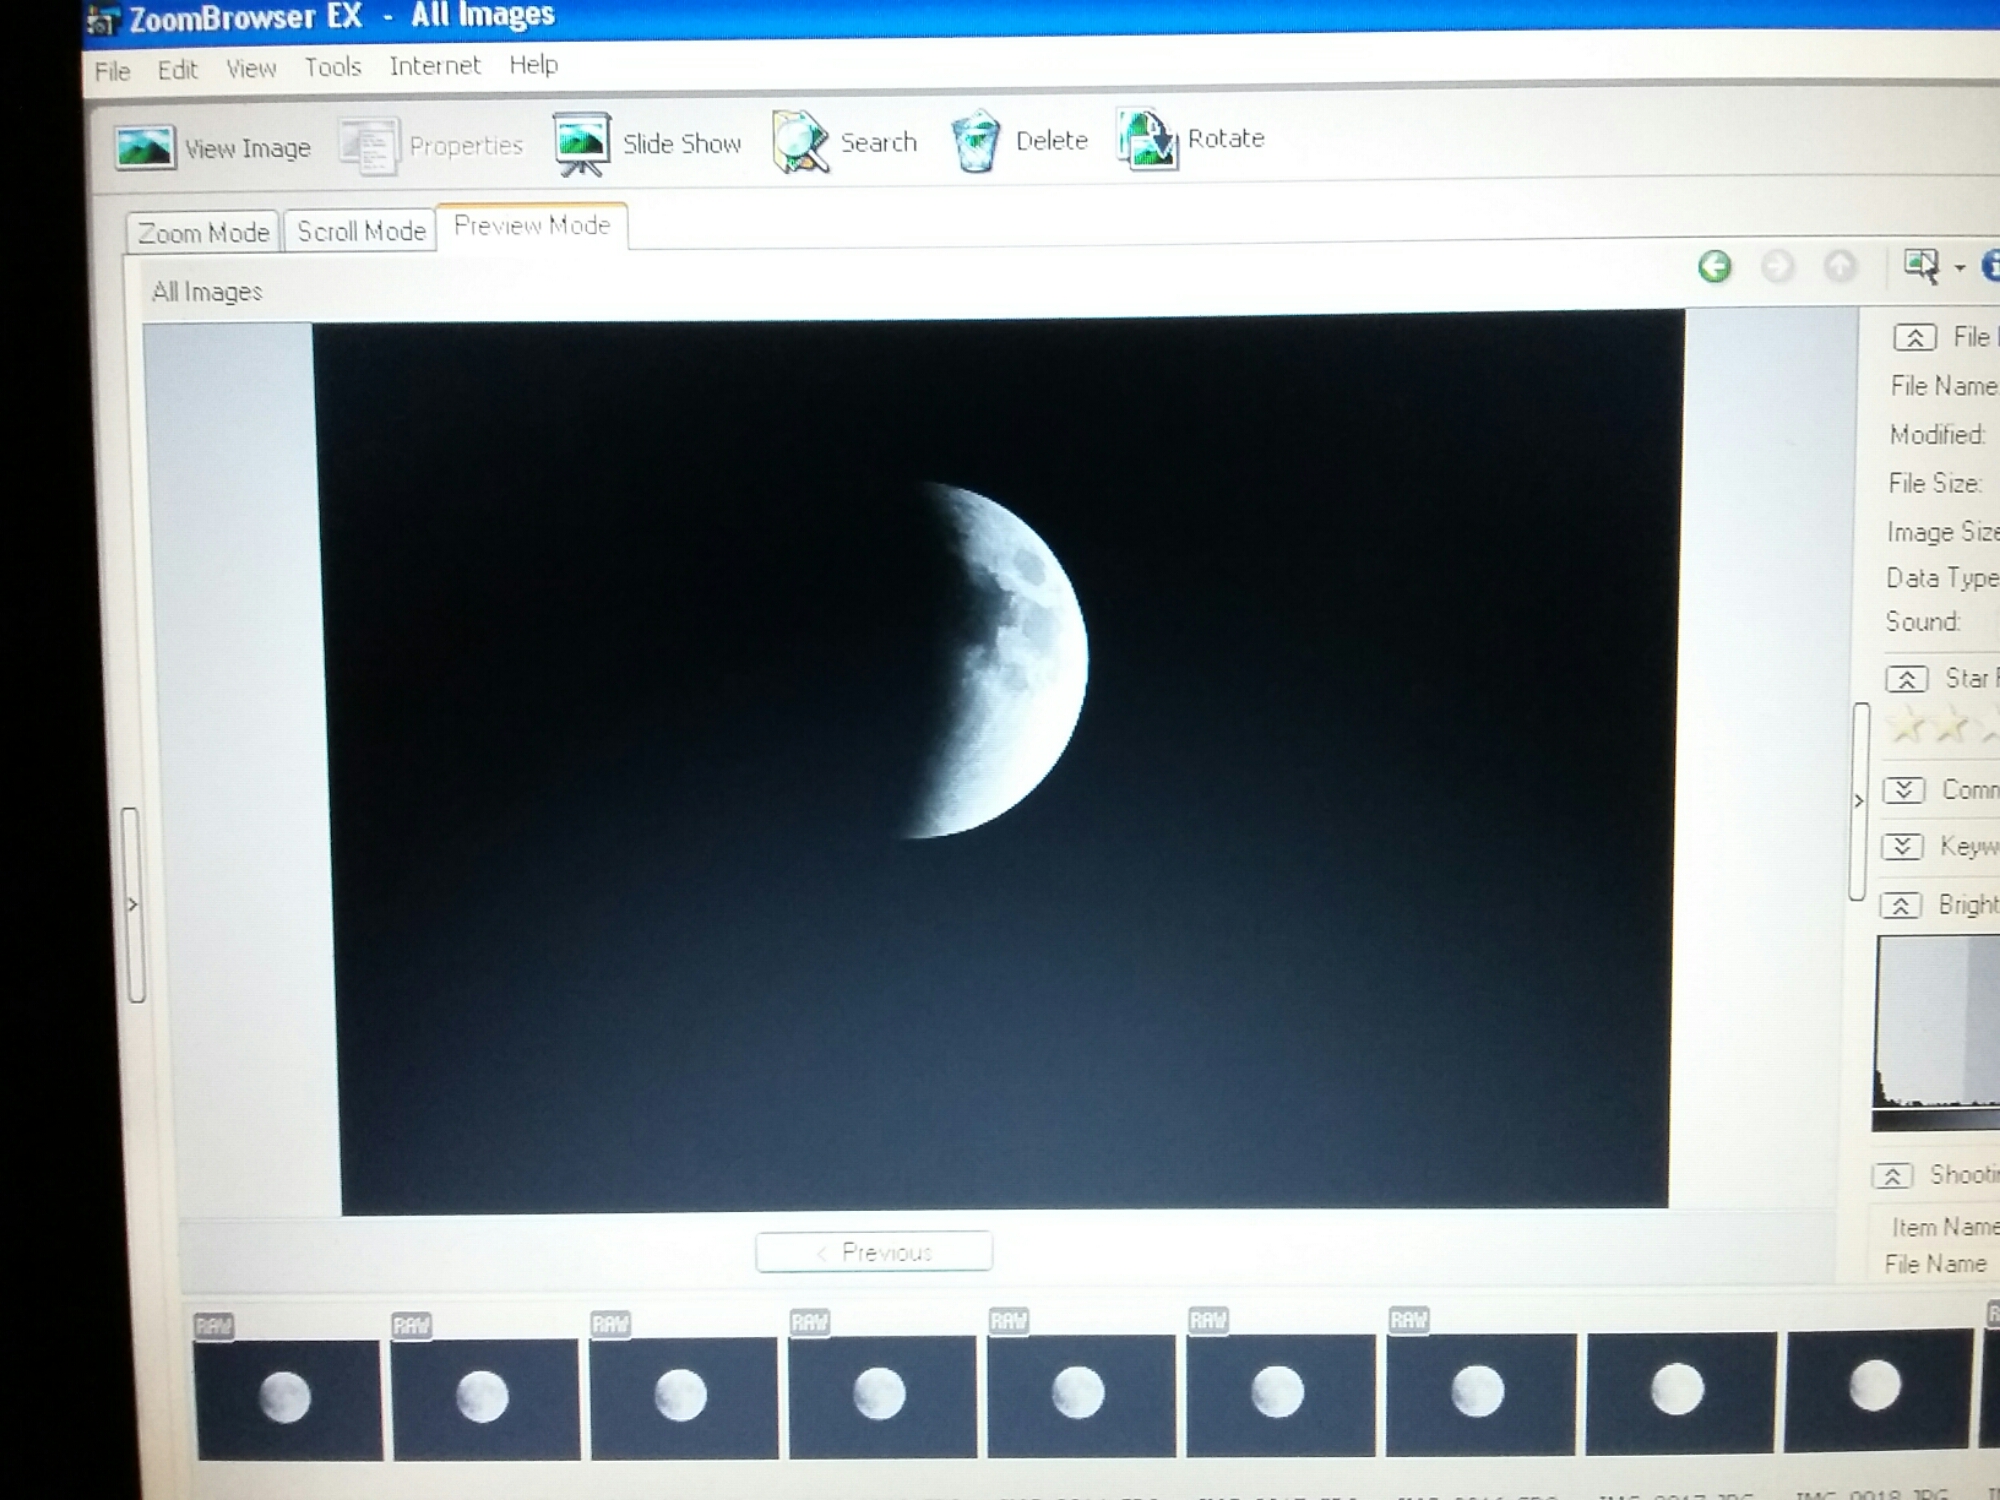This screenshot has height=1500, width=2000.
Task: Click the left panel splitter handle
Action: [134, 904]
